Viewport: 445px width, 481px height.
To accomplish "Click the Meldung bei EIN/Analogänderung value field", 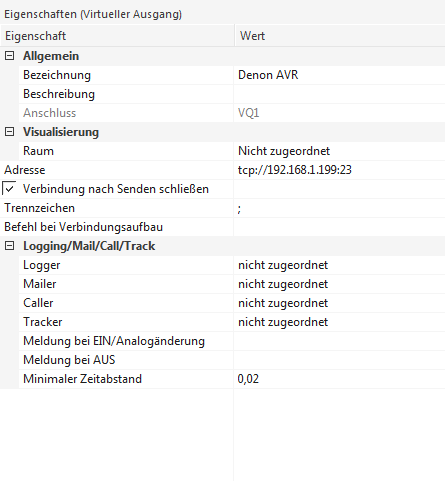I will pos(339,341).
